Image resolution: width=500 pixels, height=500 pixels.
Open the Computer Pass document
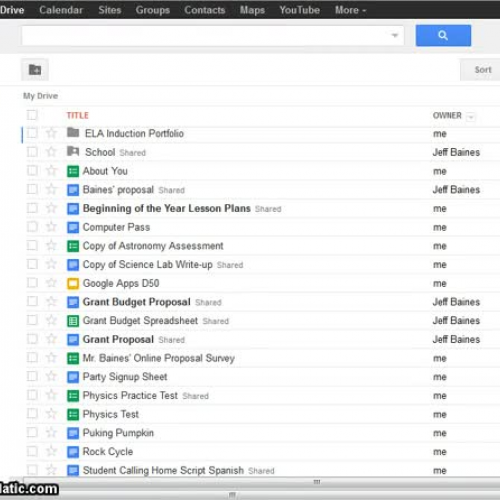pos(116,227)
